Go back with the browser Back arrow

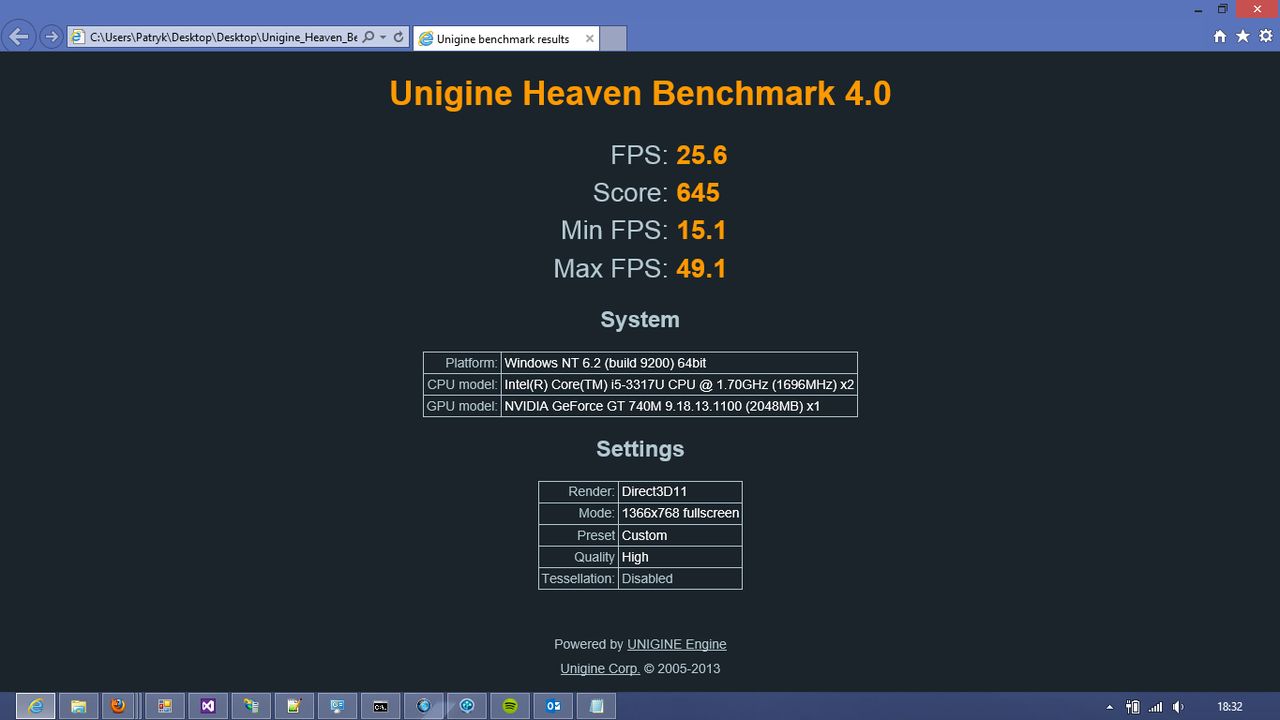point(18,37)
